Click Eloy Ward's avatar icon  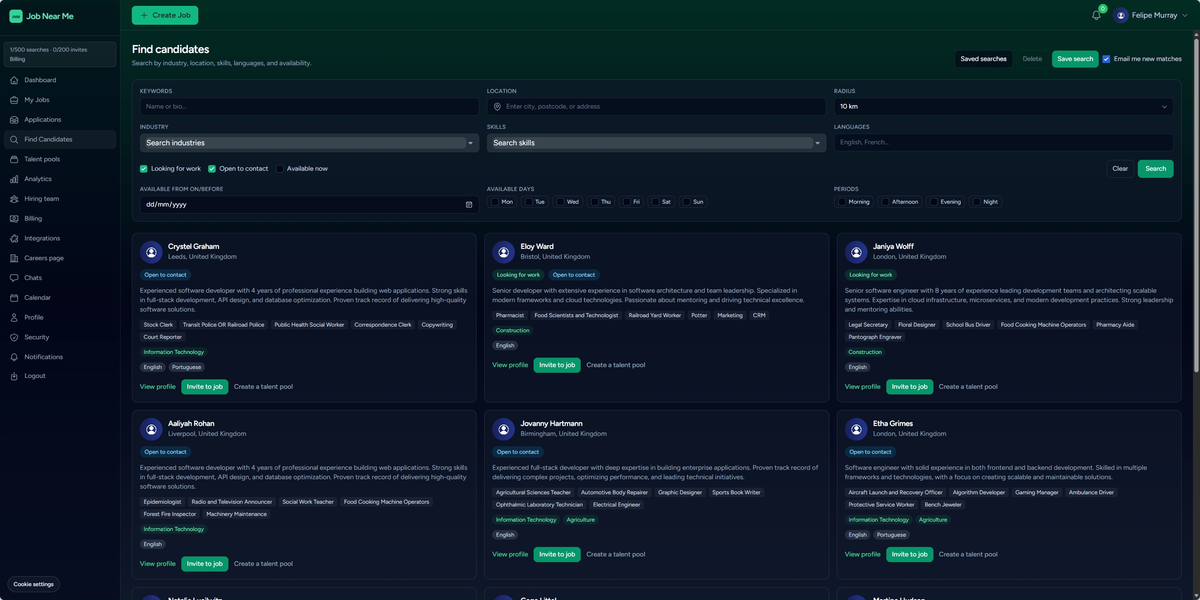(x=504, y=252)
